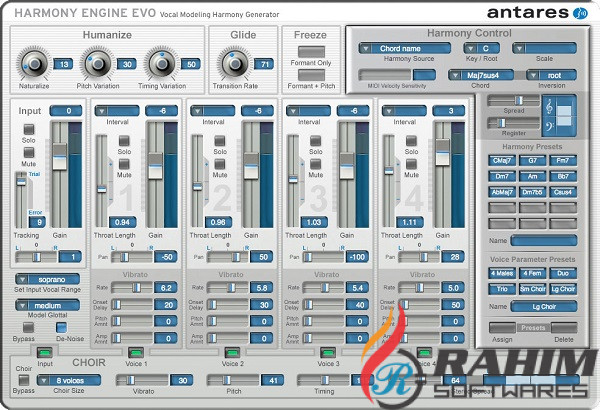Open the Choir Size dropdown
The width and height of the screenshot is (600, 410).
pos(69,380)
